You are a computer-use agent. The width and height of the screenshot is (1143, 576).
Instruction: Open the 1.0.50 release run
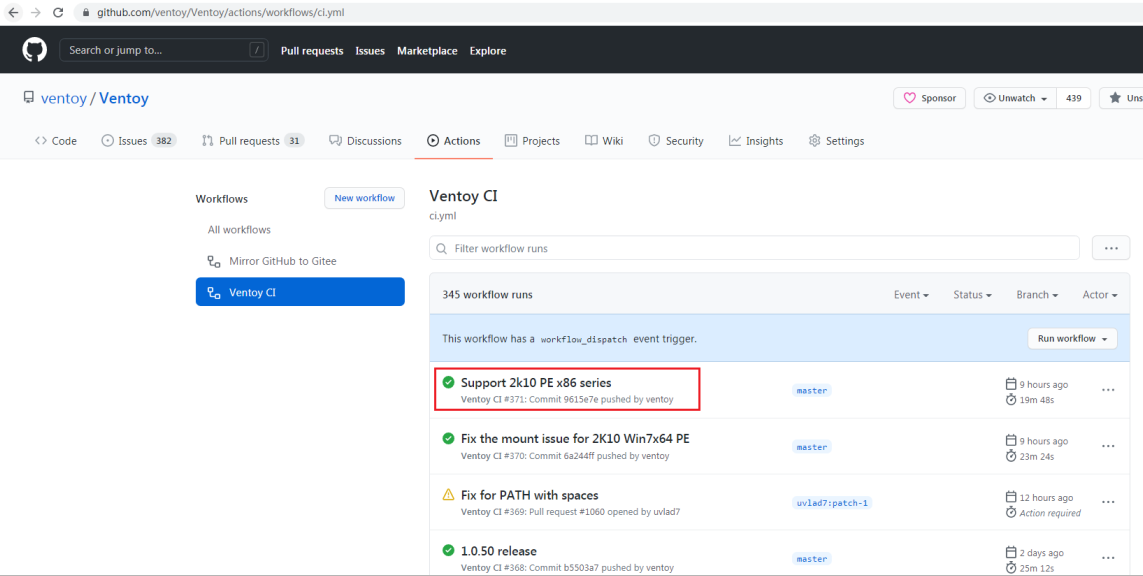coord(499,551)
